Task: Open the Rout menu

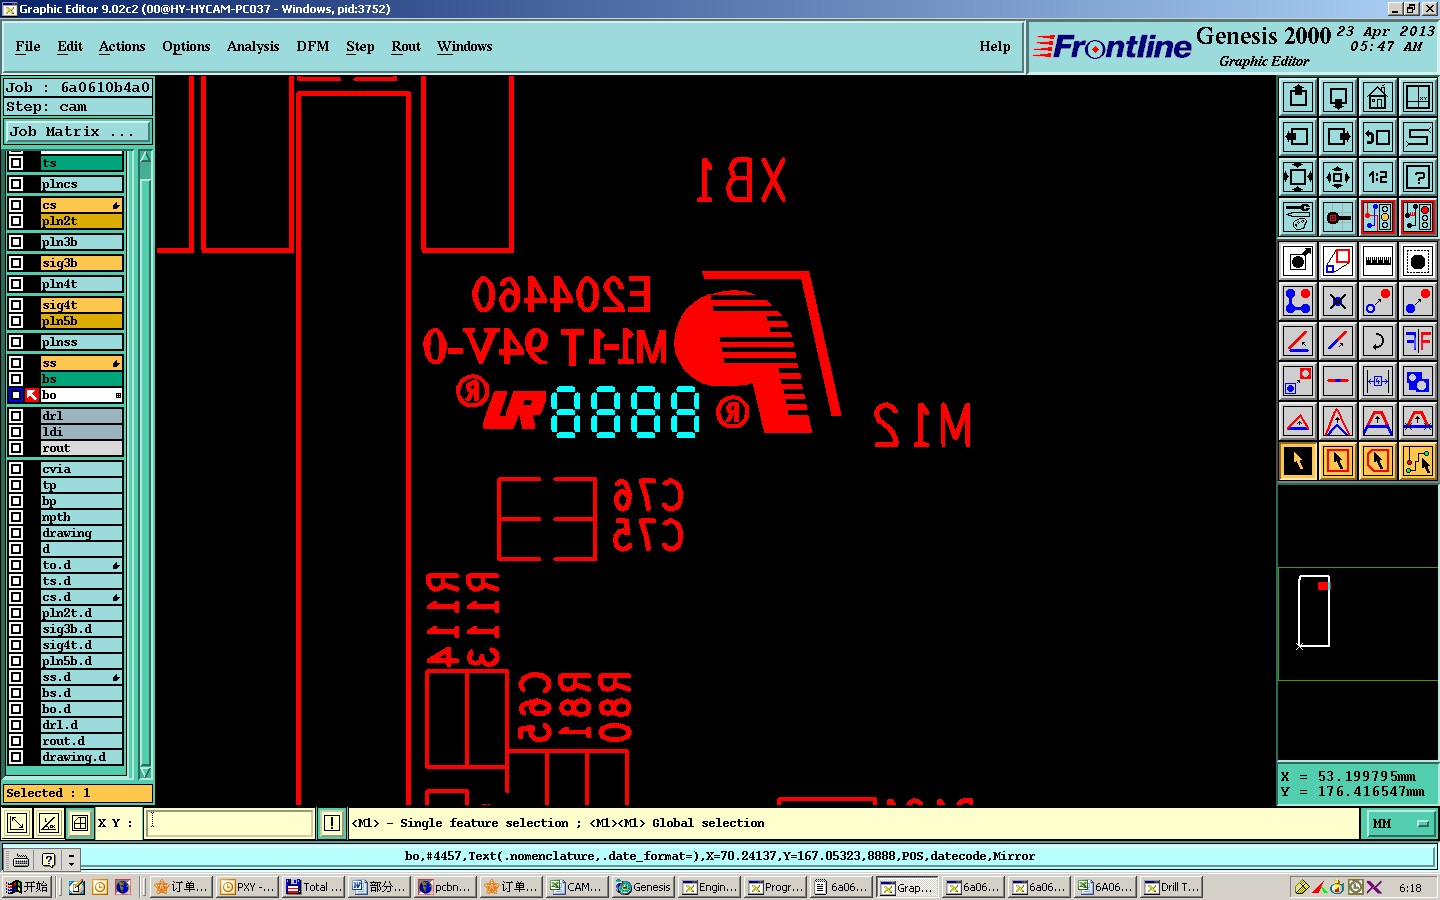Action: (406, 47)
